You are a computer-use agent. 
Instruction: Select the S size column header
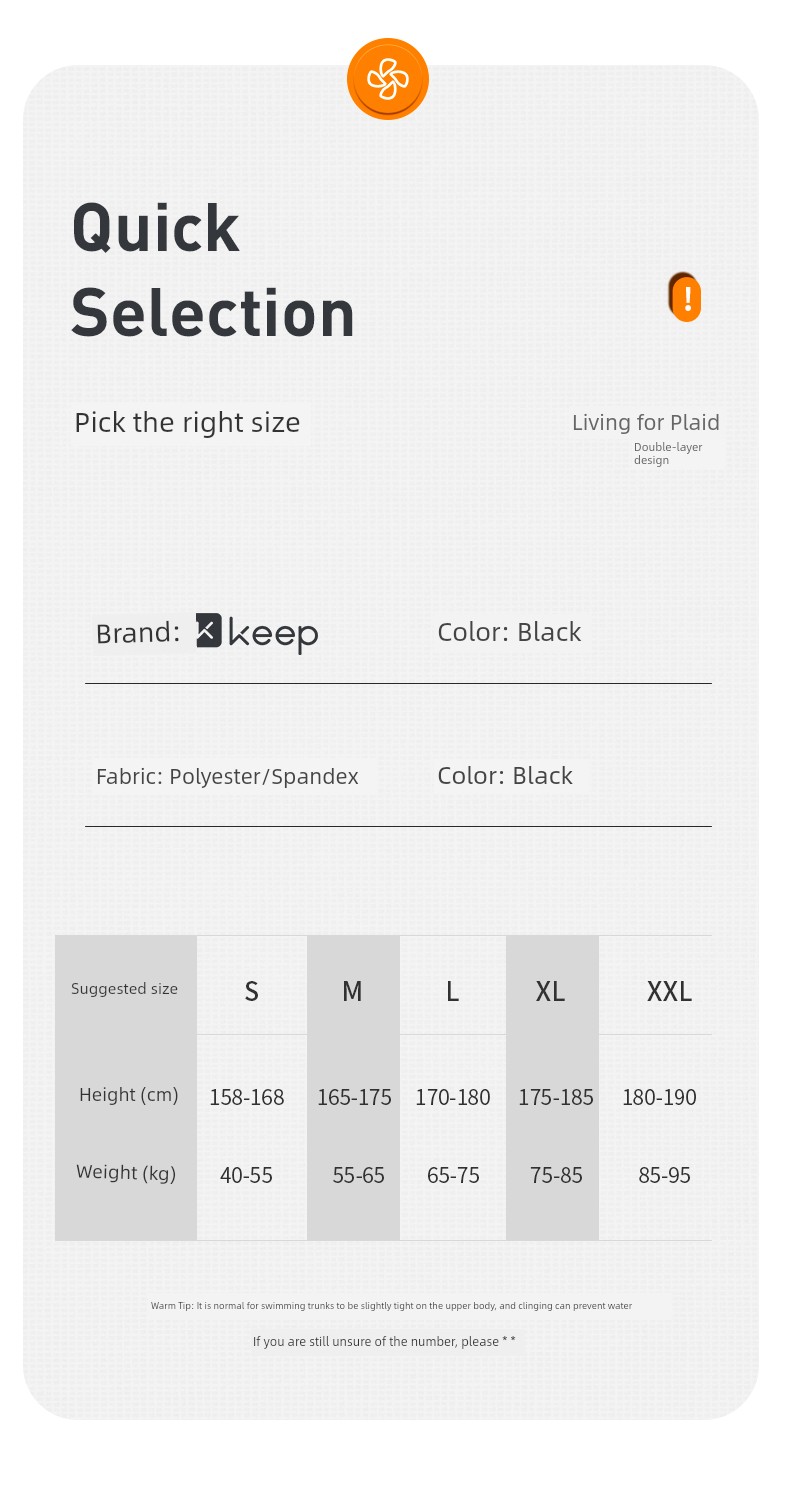(252, 991)
